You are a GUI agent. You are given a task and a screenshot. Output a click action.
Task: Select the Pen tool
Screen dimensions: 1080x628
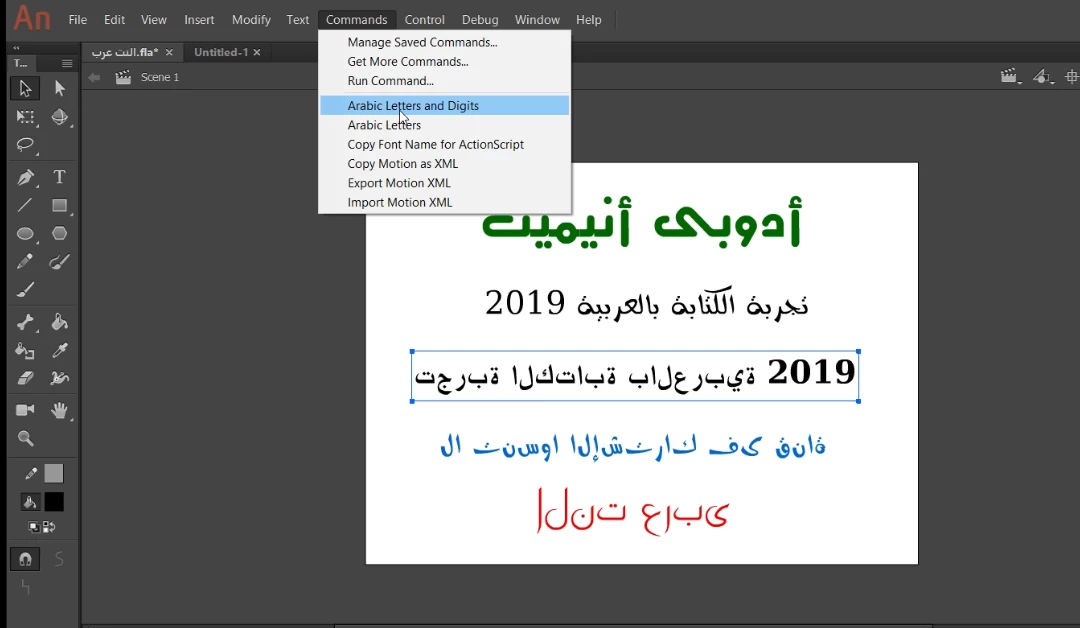[25, 177]
